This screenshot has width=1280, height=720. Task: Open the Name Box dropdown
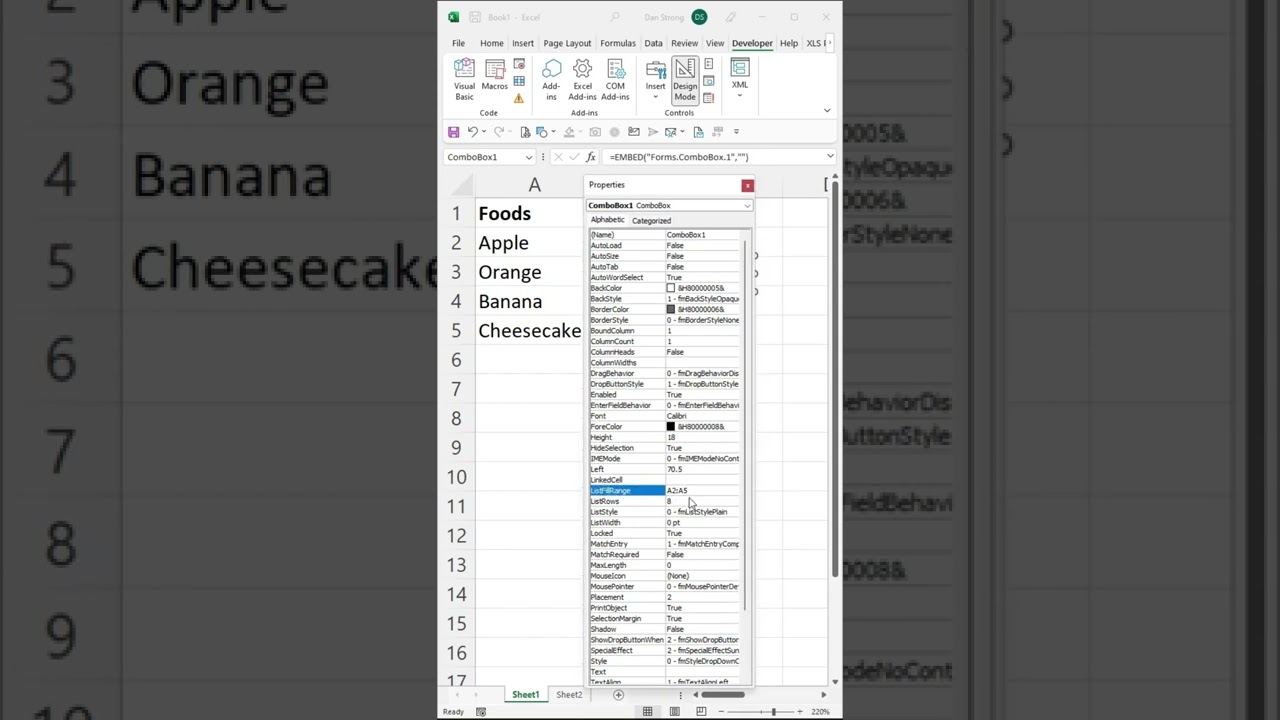[x=529, y=157]
